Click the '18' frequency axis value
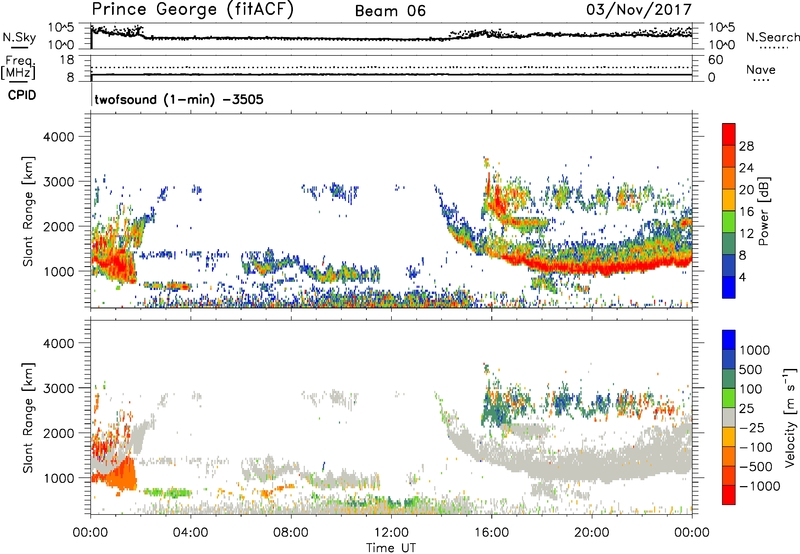Image resolution: width=800 pixels, height=554 pixels. 66,60
